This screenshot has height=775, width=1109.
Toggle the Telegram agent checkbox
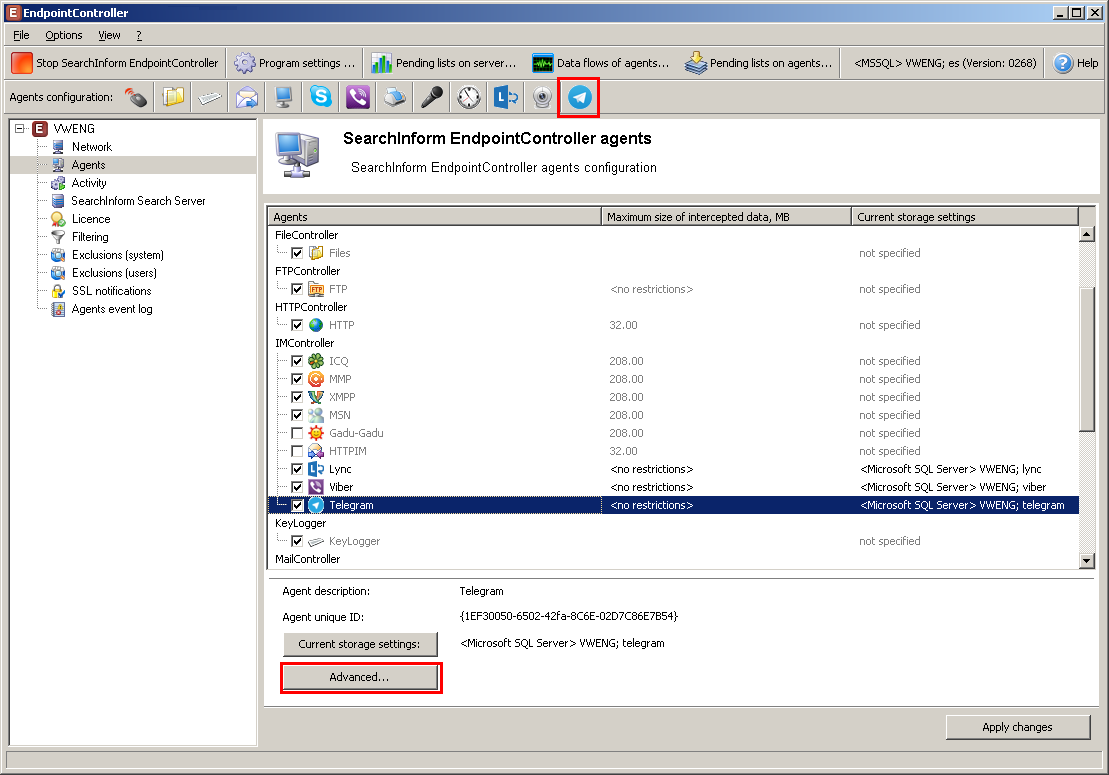(x=297, y=506)
